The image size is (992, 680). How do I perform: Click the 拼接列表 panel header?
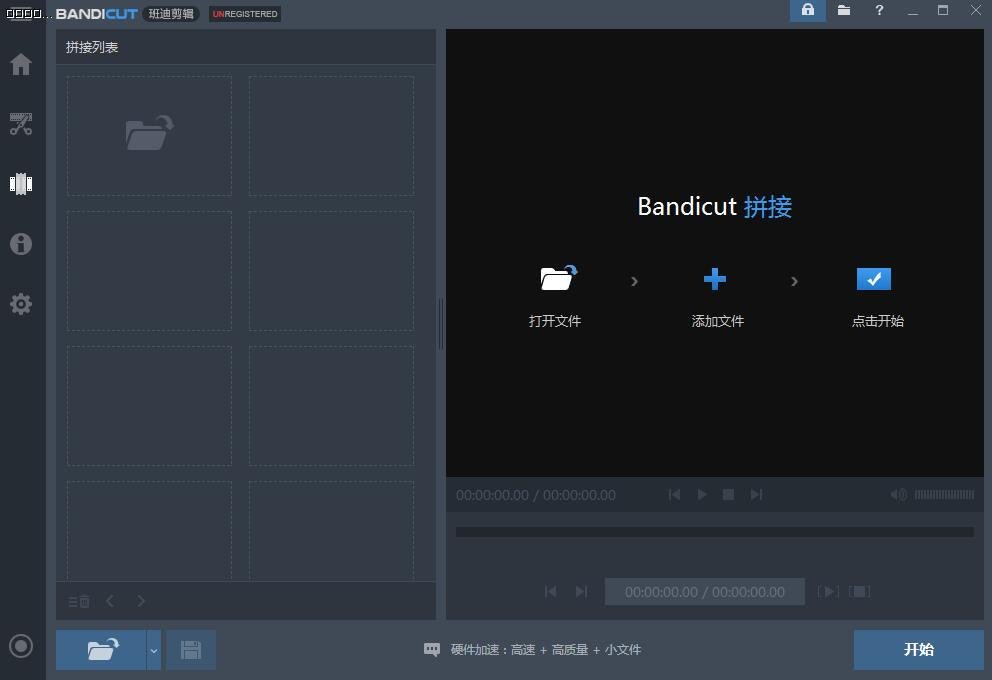coord(92,47)
